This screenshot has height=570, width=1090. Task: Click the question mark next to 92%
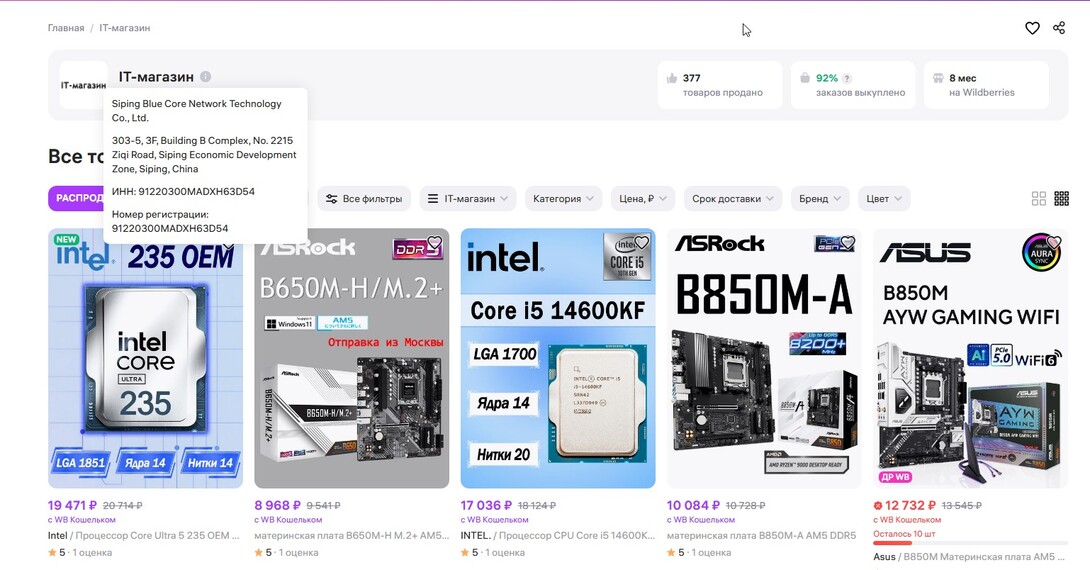[x=847, y=78]
